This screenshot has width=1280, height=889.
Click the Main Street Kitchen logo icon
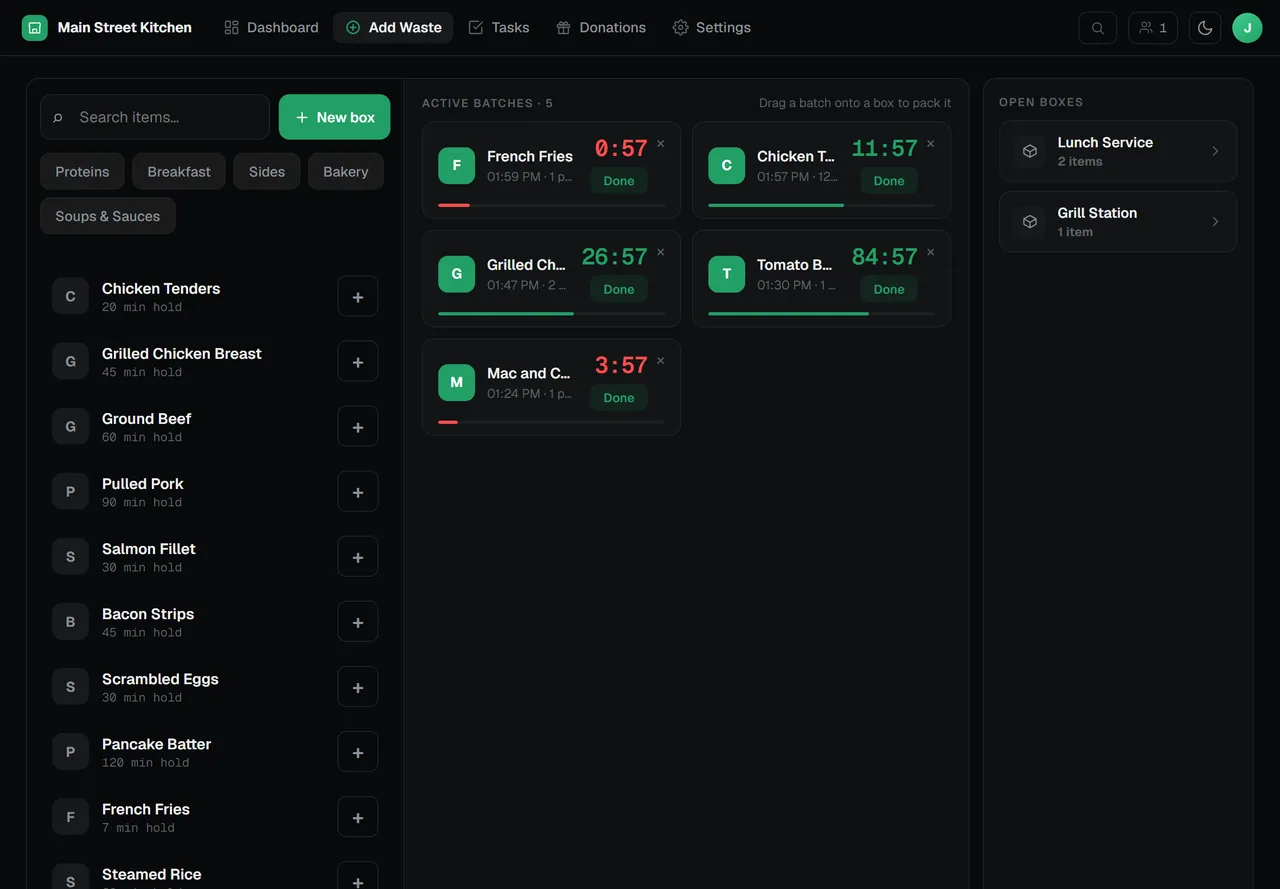pyautogui.click(x=35, y=28)
